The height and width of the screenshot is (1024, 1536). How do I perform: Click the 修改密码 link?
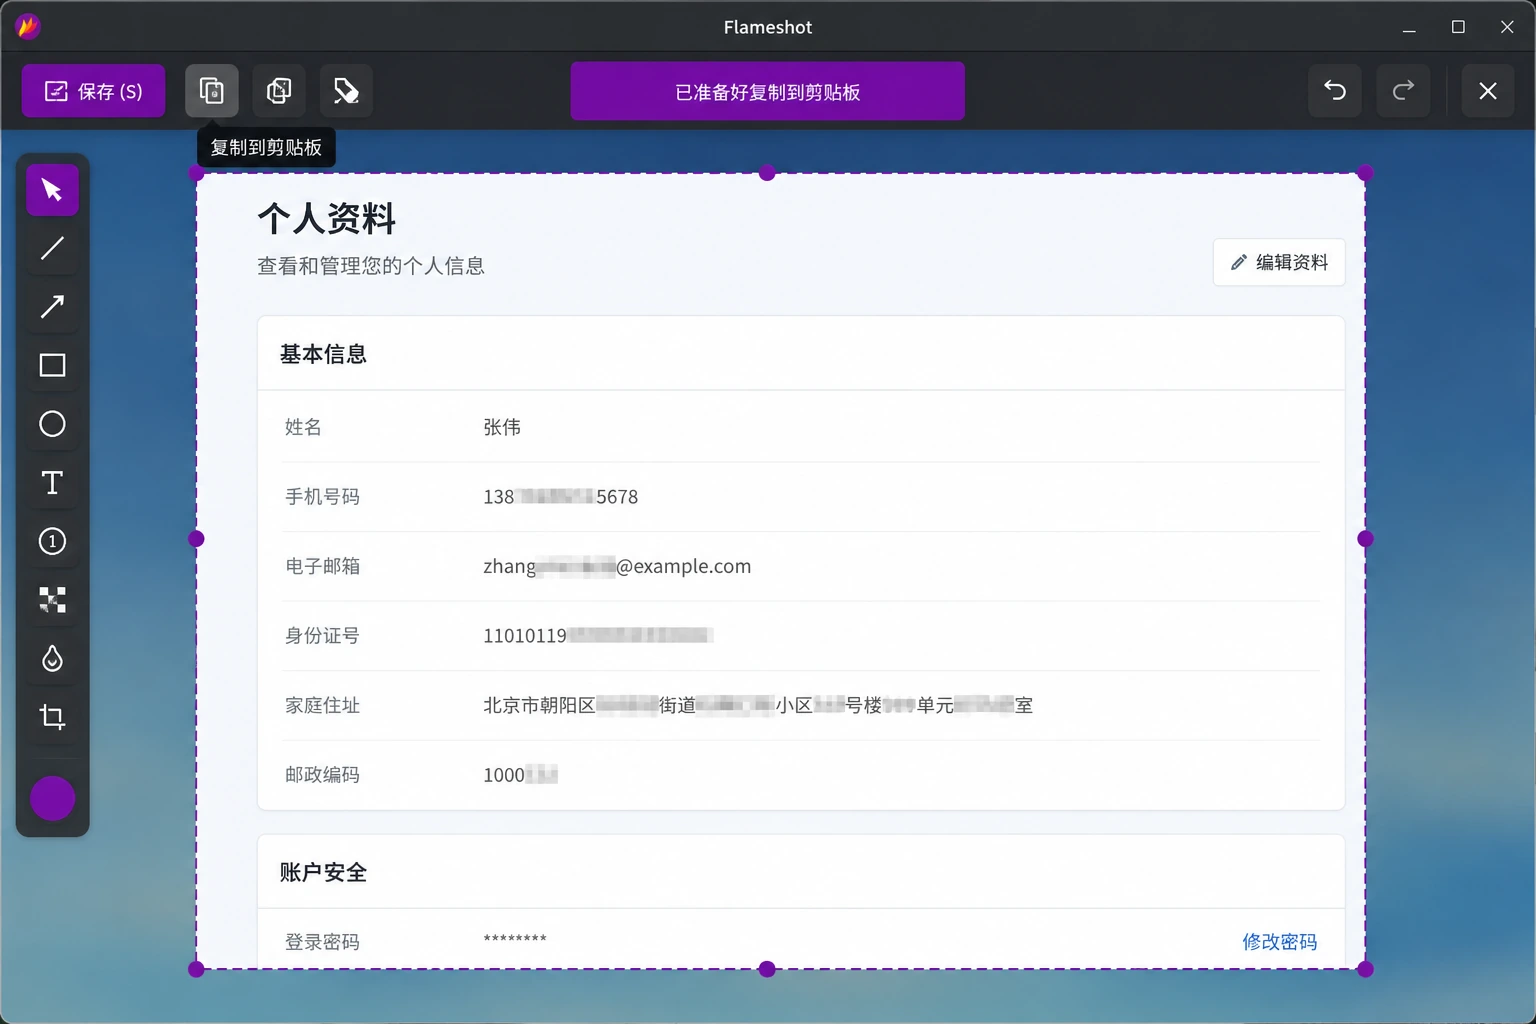[1279, 941]
